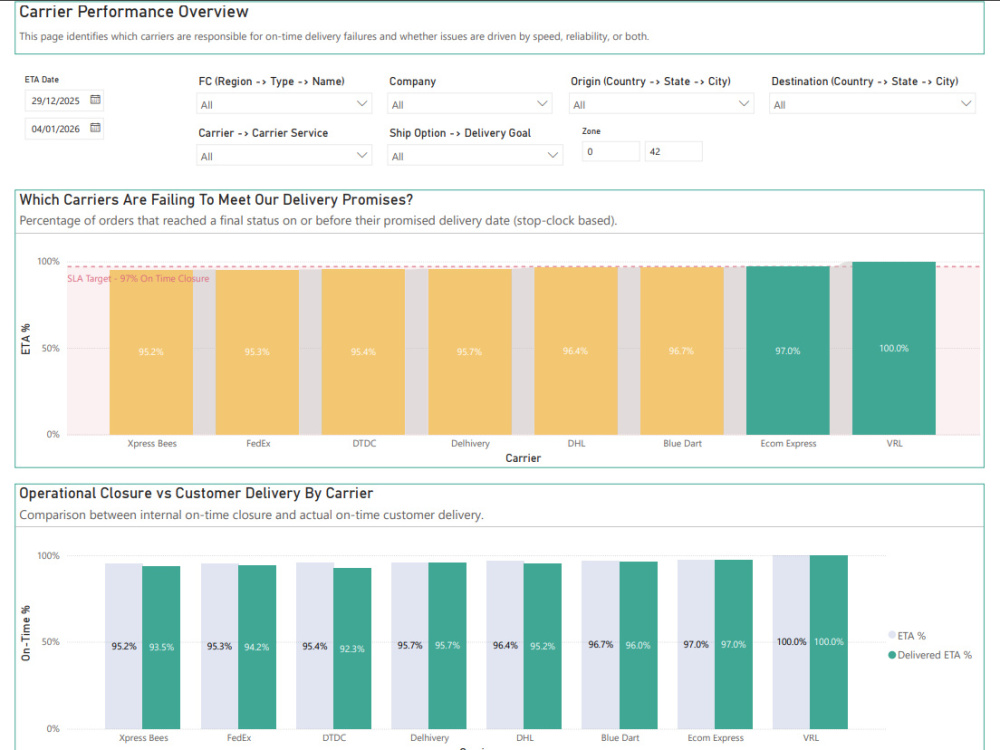This screenshot has width=1000, height=750.
Task: Click the Xpress Bees axis label in top chart
Action: (152, 443)
